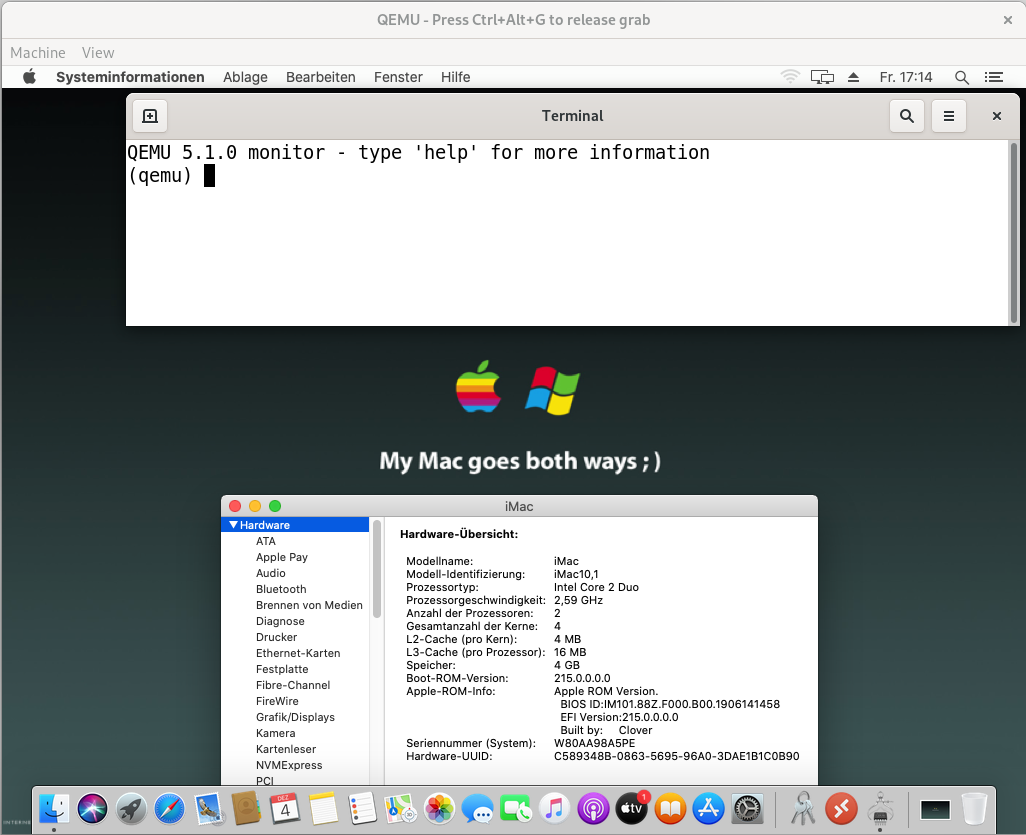Open the Mail app in the Dock

point(209,809)
